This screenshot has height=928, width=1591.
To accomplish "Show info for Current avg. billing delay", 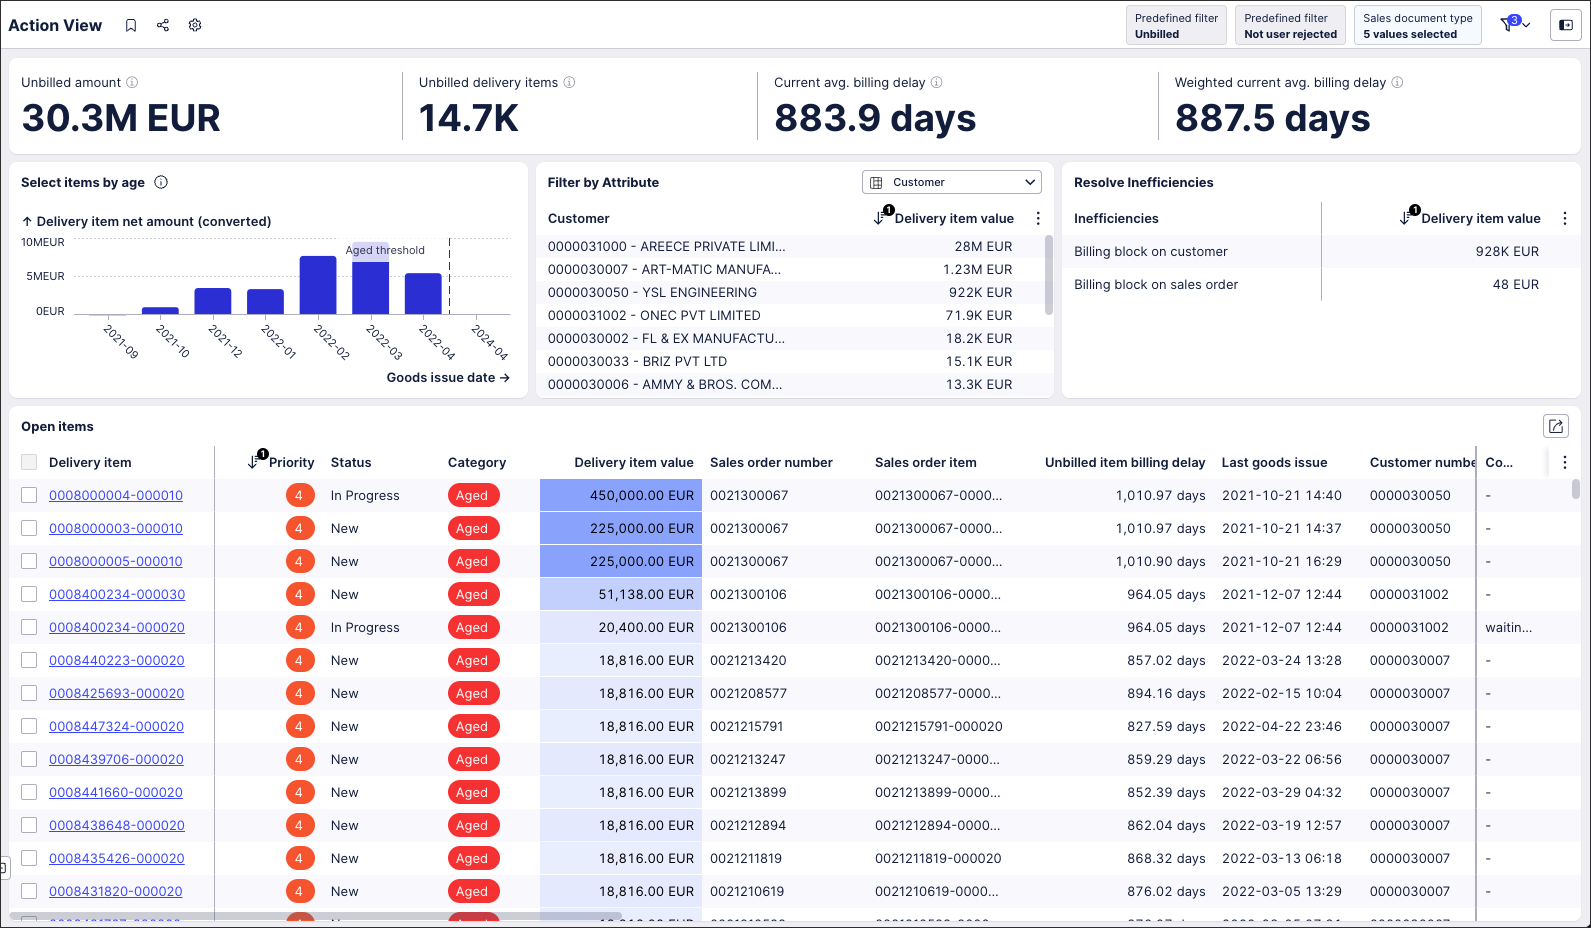I will tap(936, 83).
